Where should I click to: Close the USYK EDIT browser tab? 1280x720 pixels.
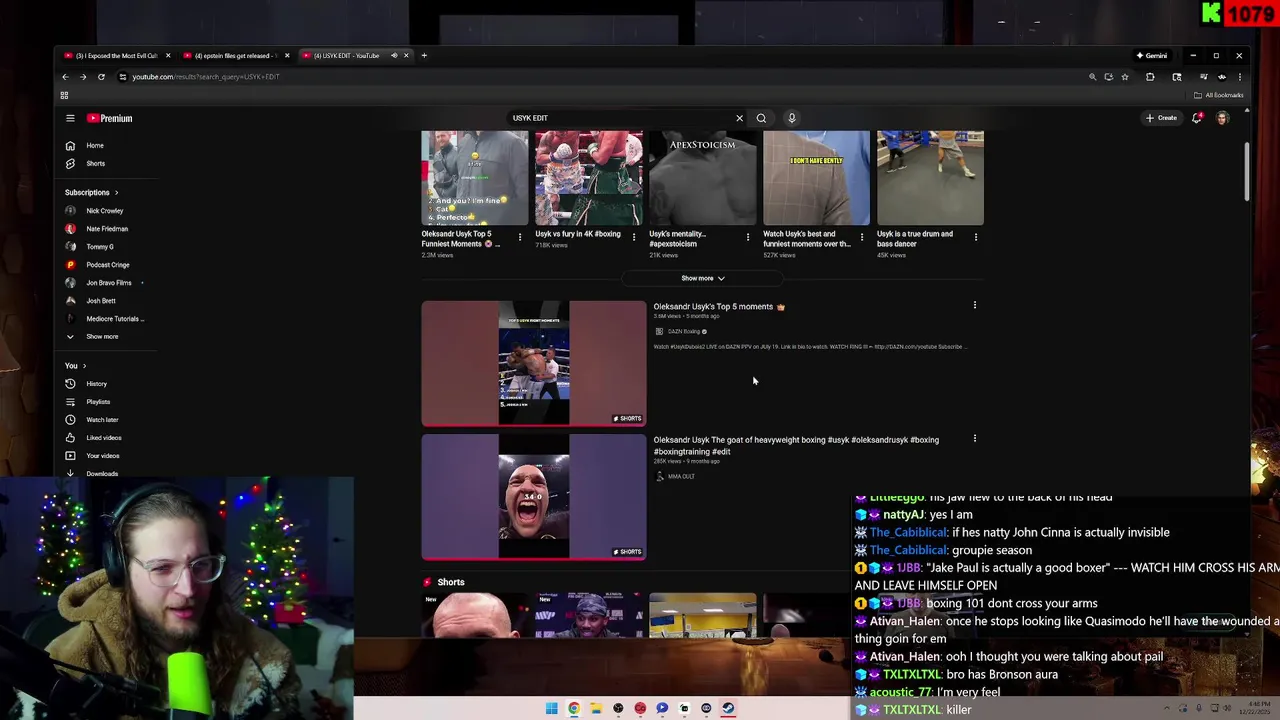[x=406, y=56]
